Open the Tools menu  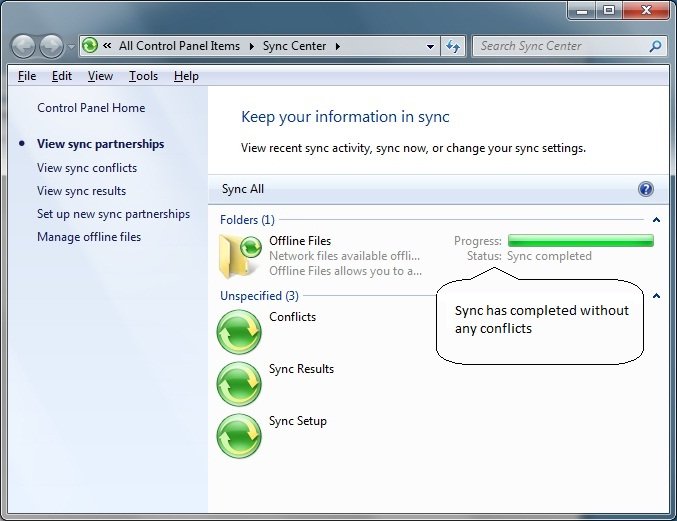[143, 76]
